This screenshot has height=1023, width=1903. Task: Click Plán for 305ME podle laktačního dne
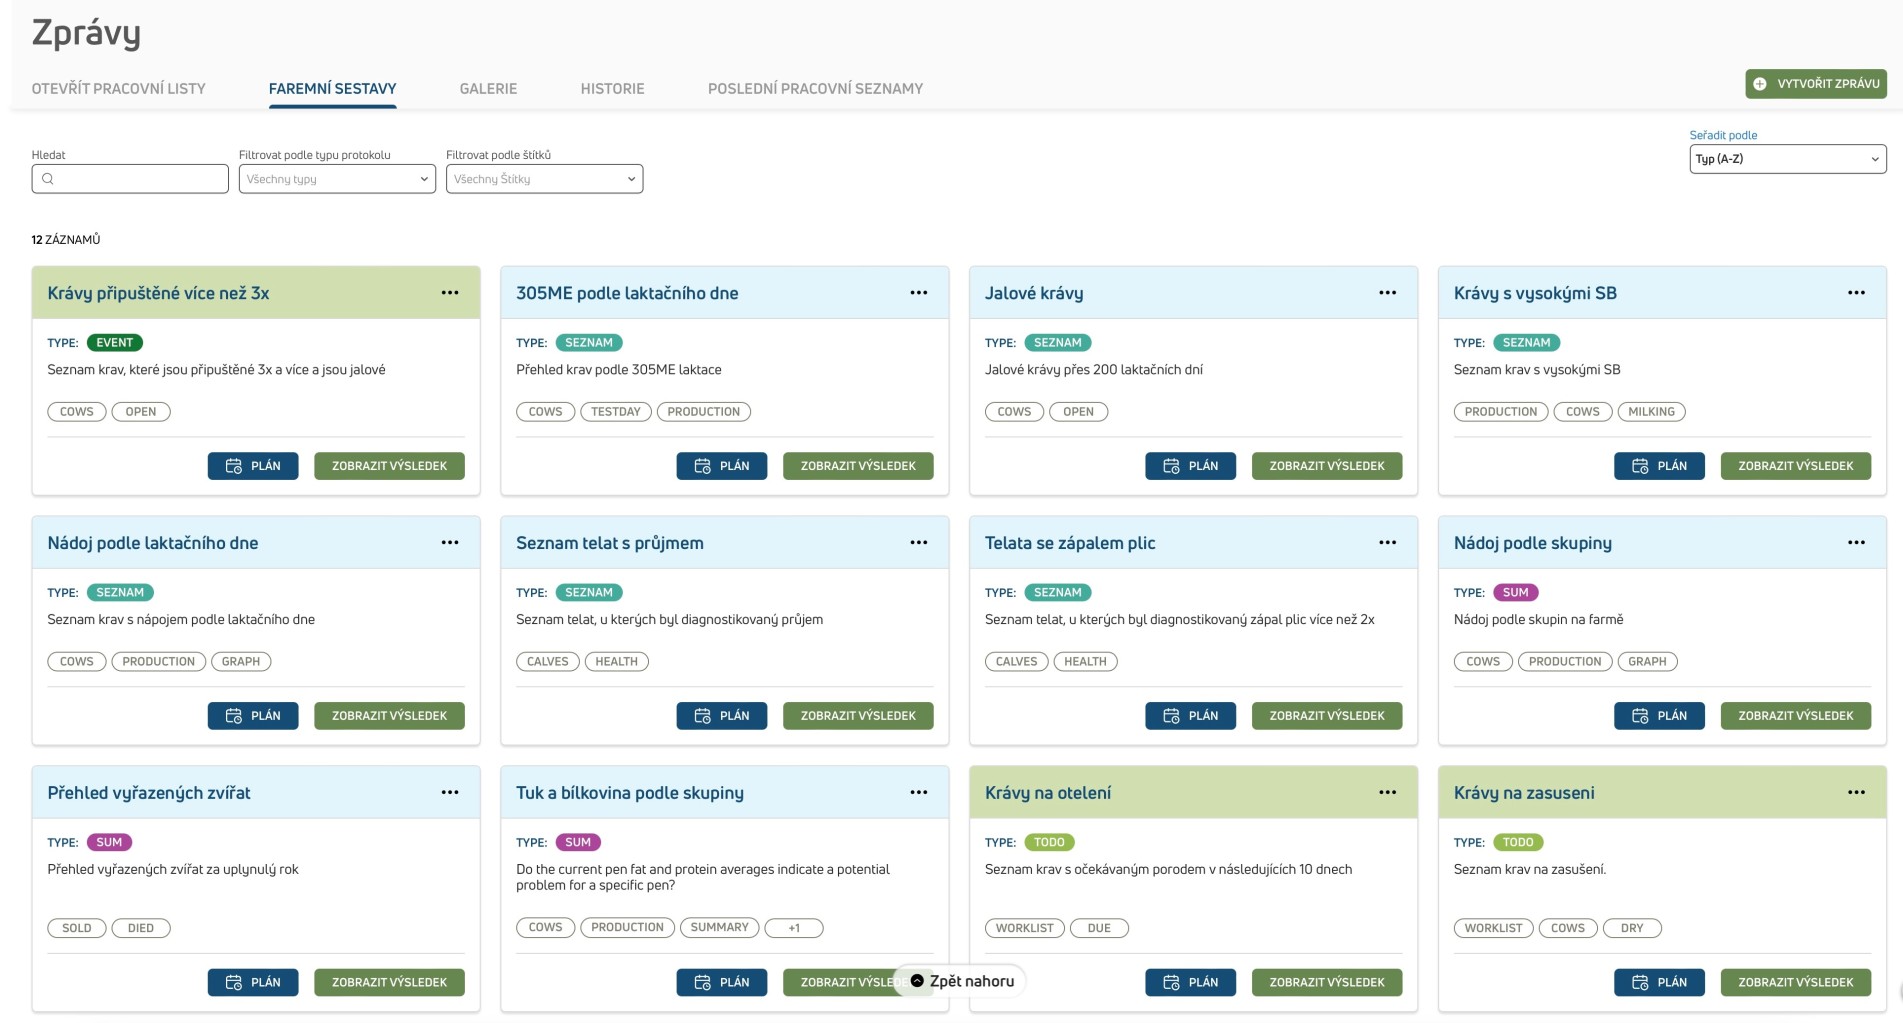click(x=722, y=466)
